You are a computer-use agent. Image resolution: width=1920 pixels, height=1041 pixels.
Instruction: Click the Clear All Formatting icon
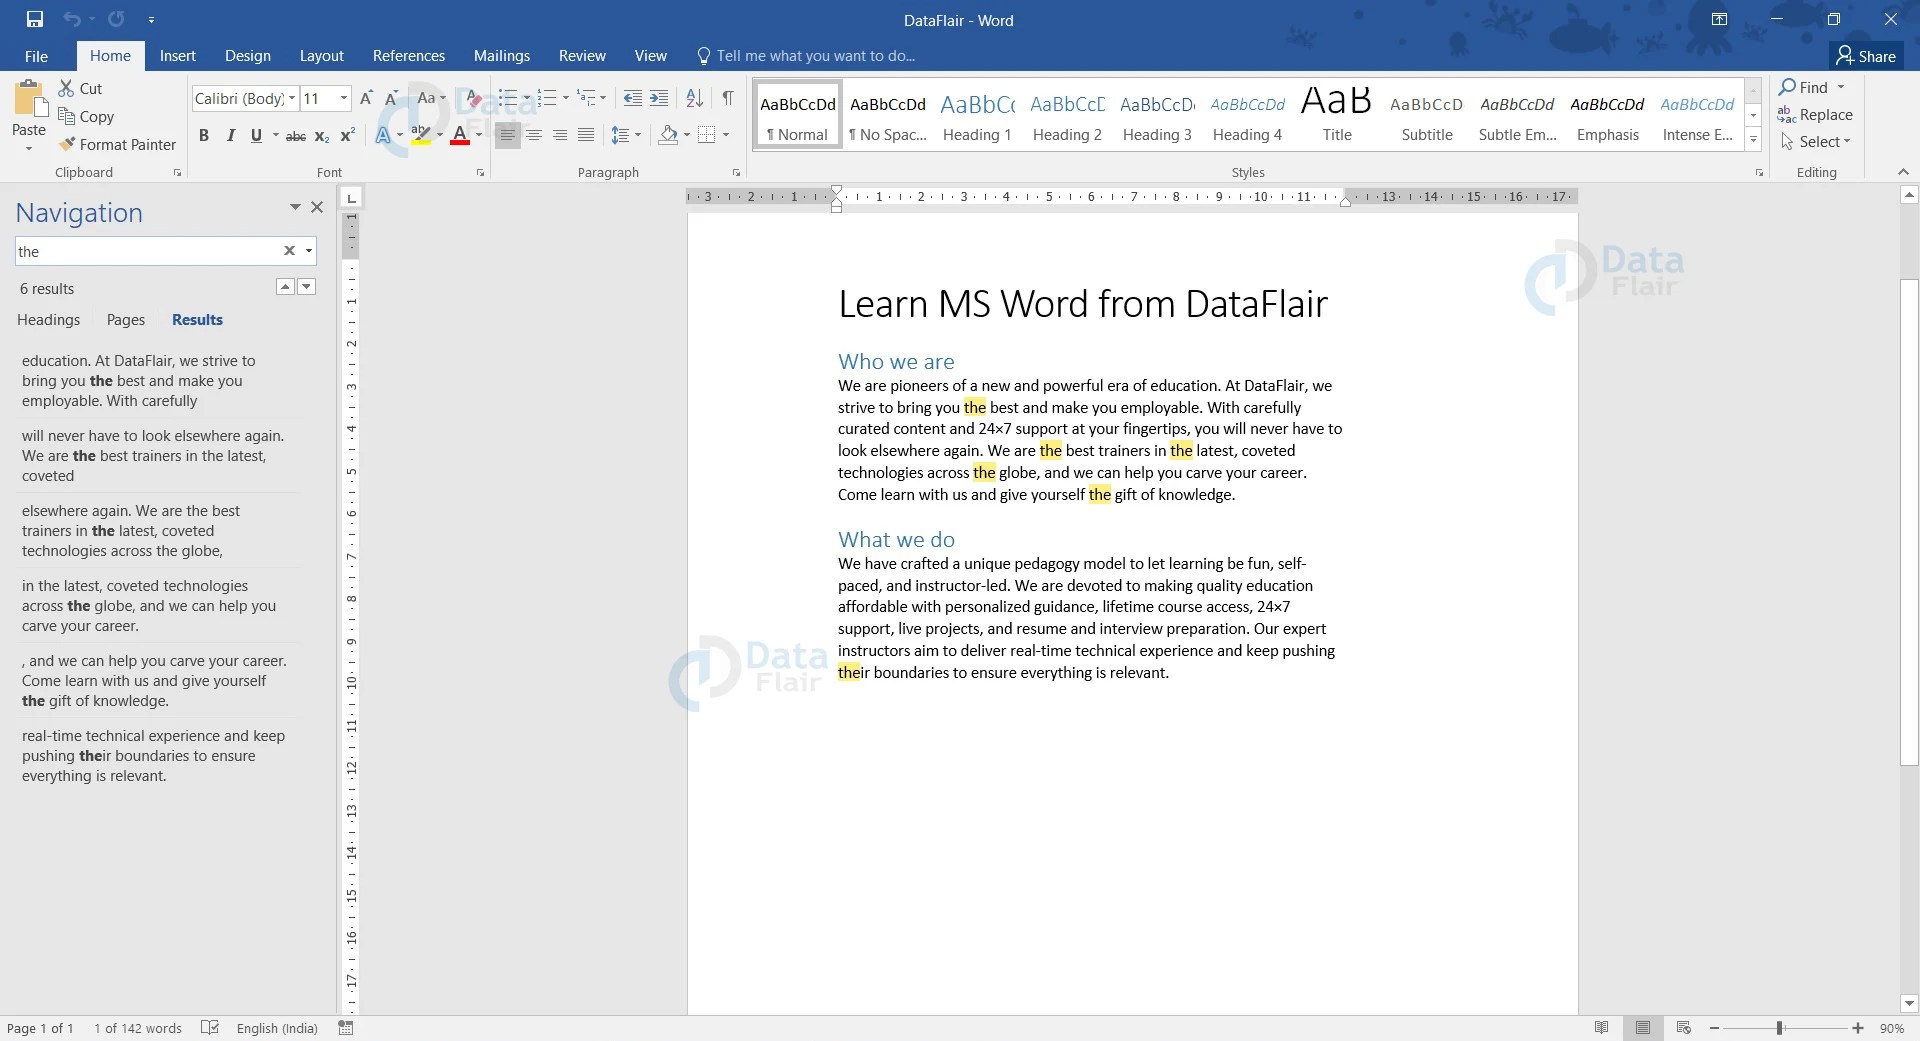472,98
